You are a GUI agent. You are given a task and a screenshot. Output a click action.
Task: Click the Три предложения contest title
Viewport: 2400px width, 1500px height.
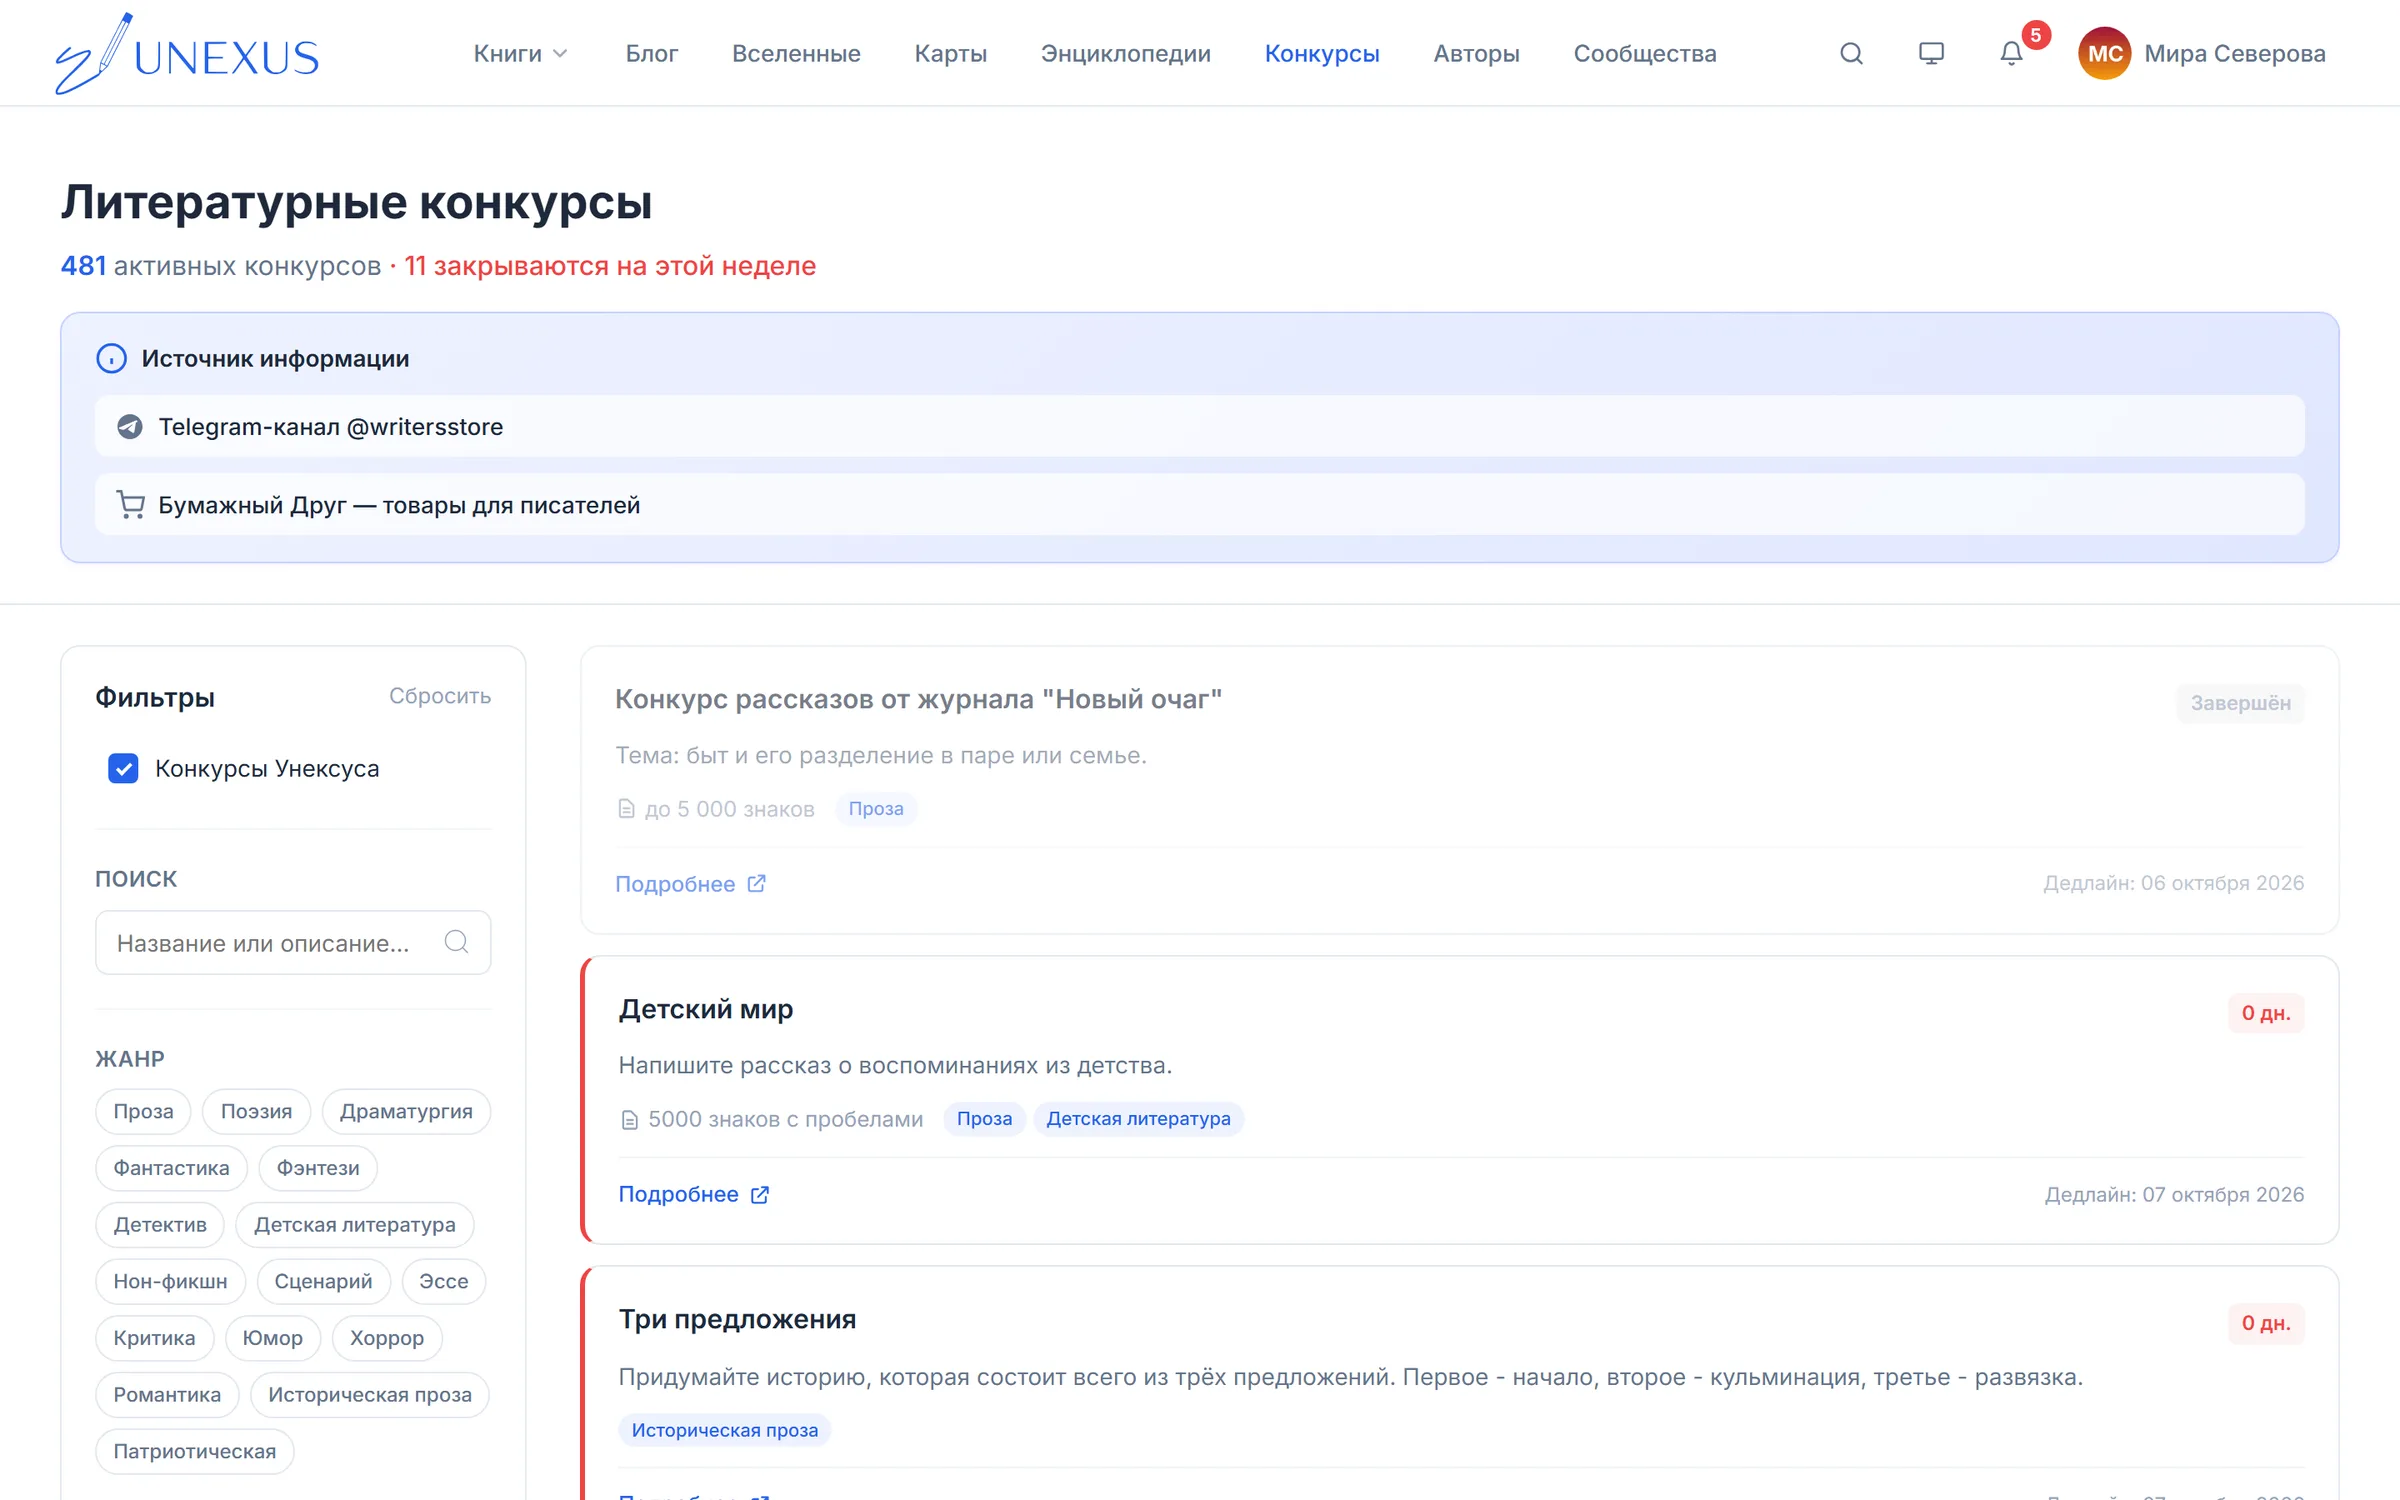coord(737,1319)
